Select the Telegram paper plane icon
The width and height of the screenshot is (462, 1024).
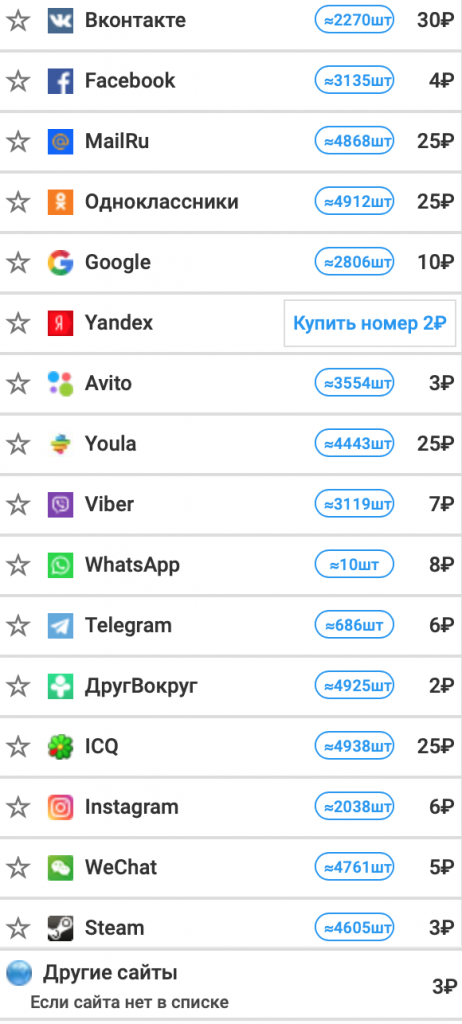(x=60, y=626)
